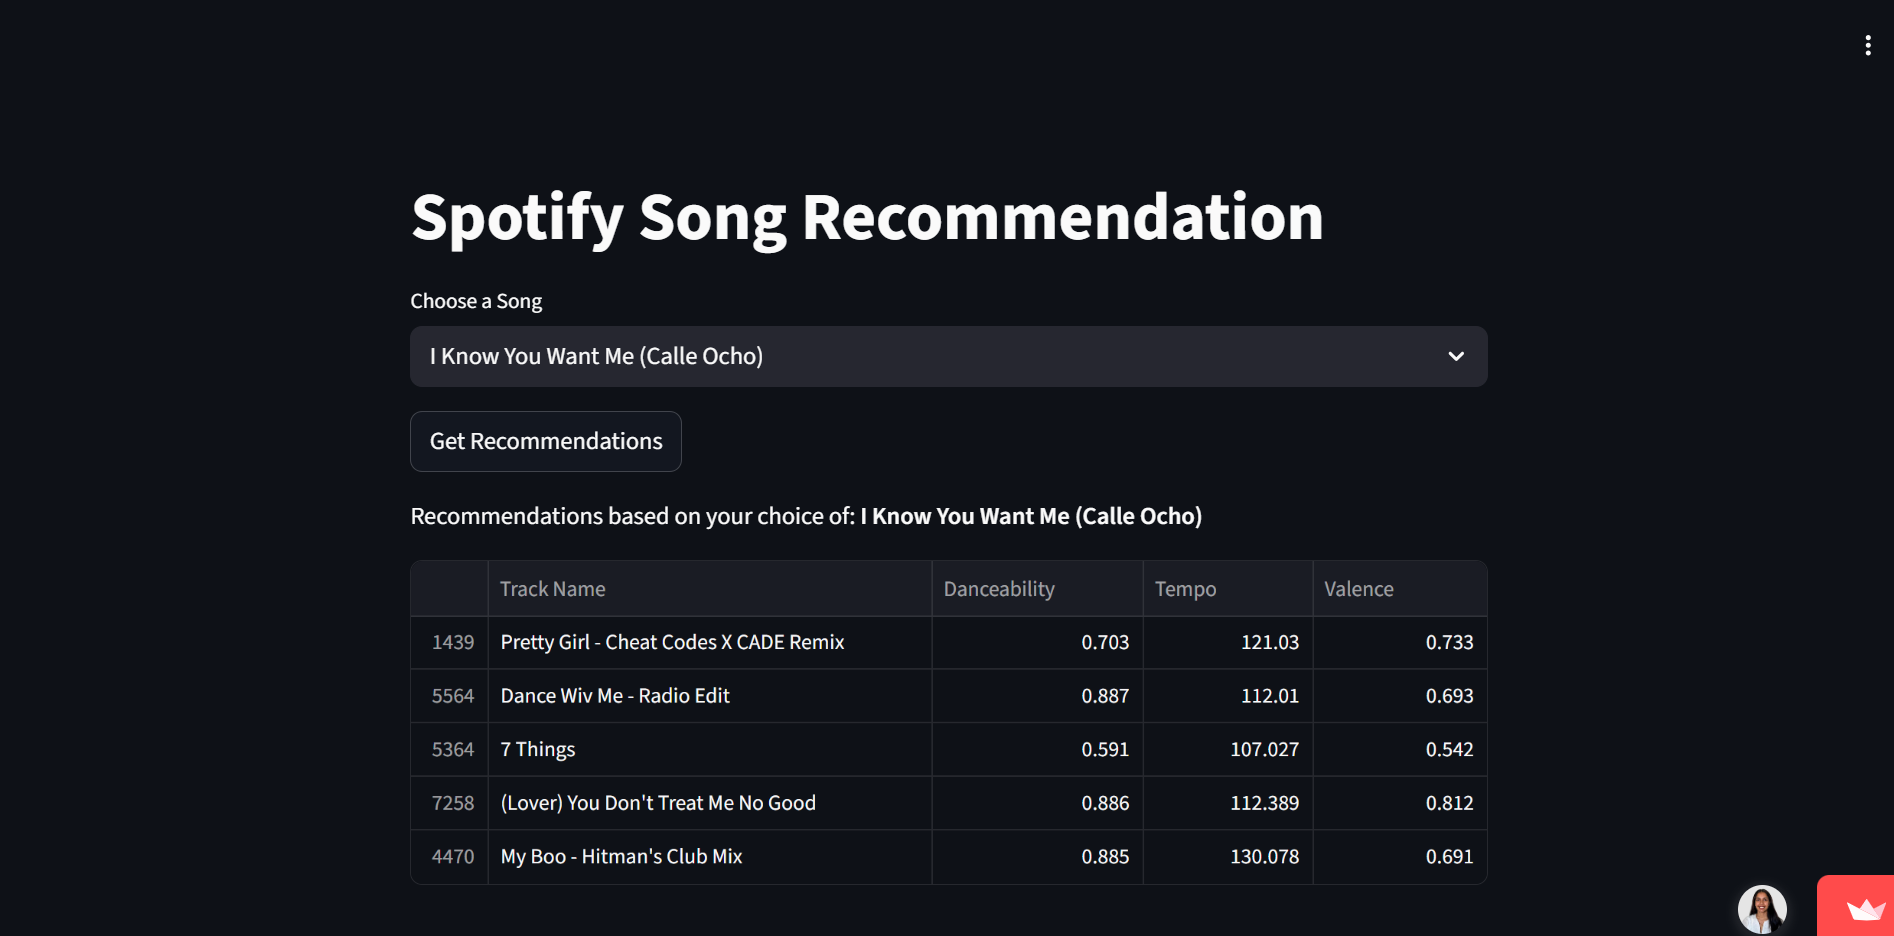Viewport: 1894px width, 936px height.
Task: Click the tempo value 130.078 for My Boo
Action: click(1264, 856)
